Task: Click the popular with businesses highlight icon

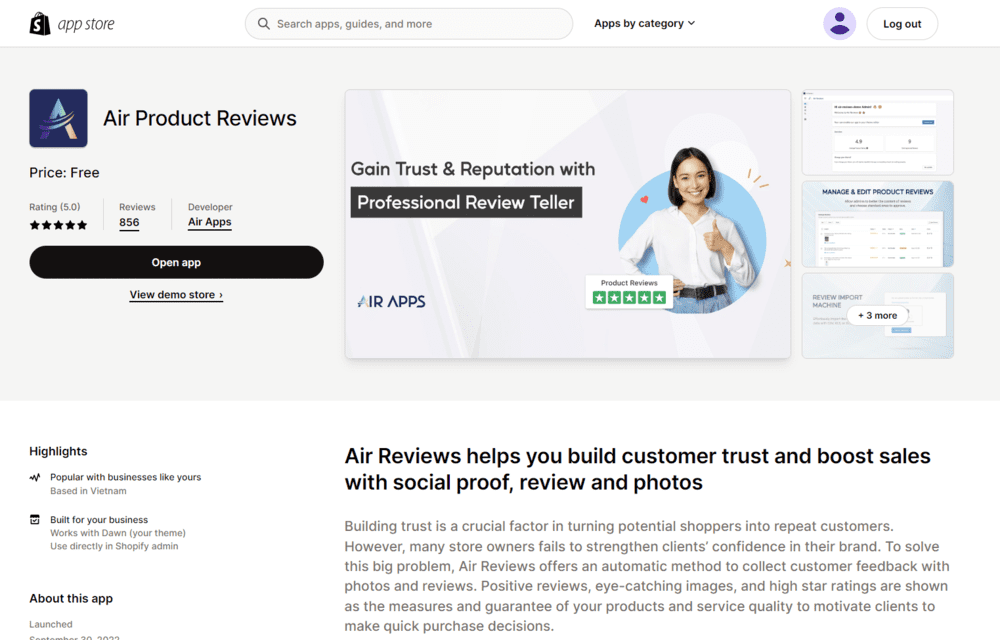Action: point(35,478)
